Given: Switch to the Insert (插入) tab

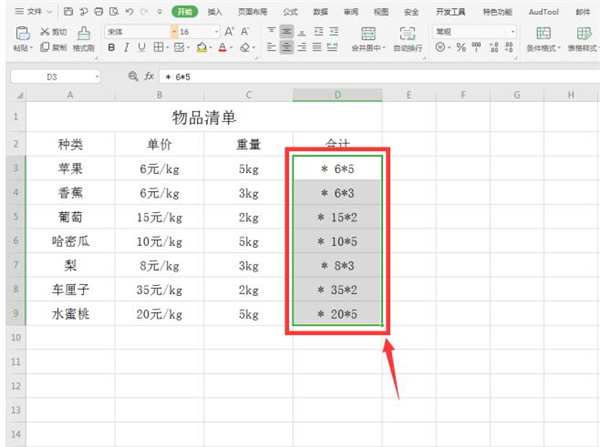Looking at the screenshot, I should pyautogui.click(x=215, y=11).
